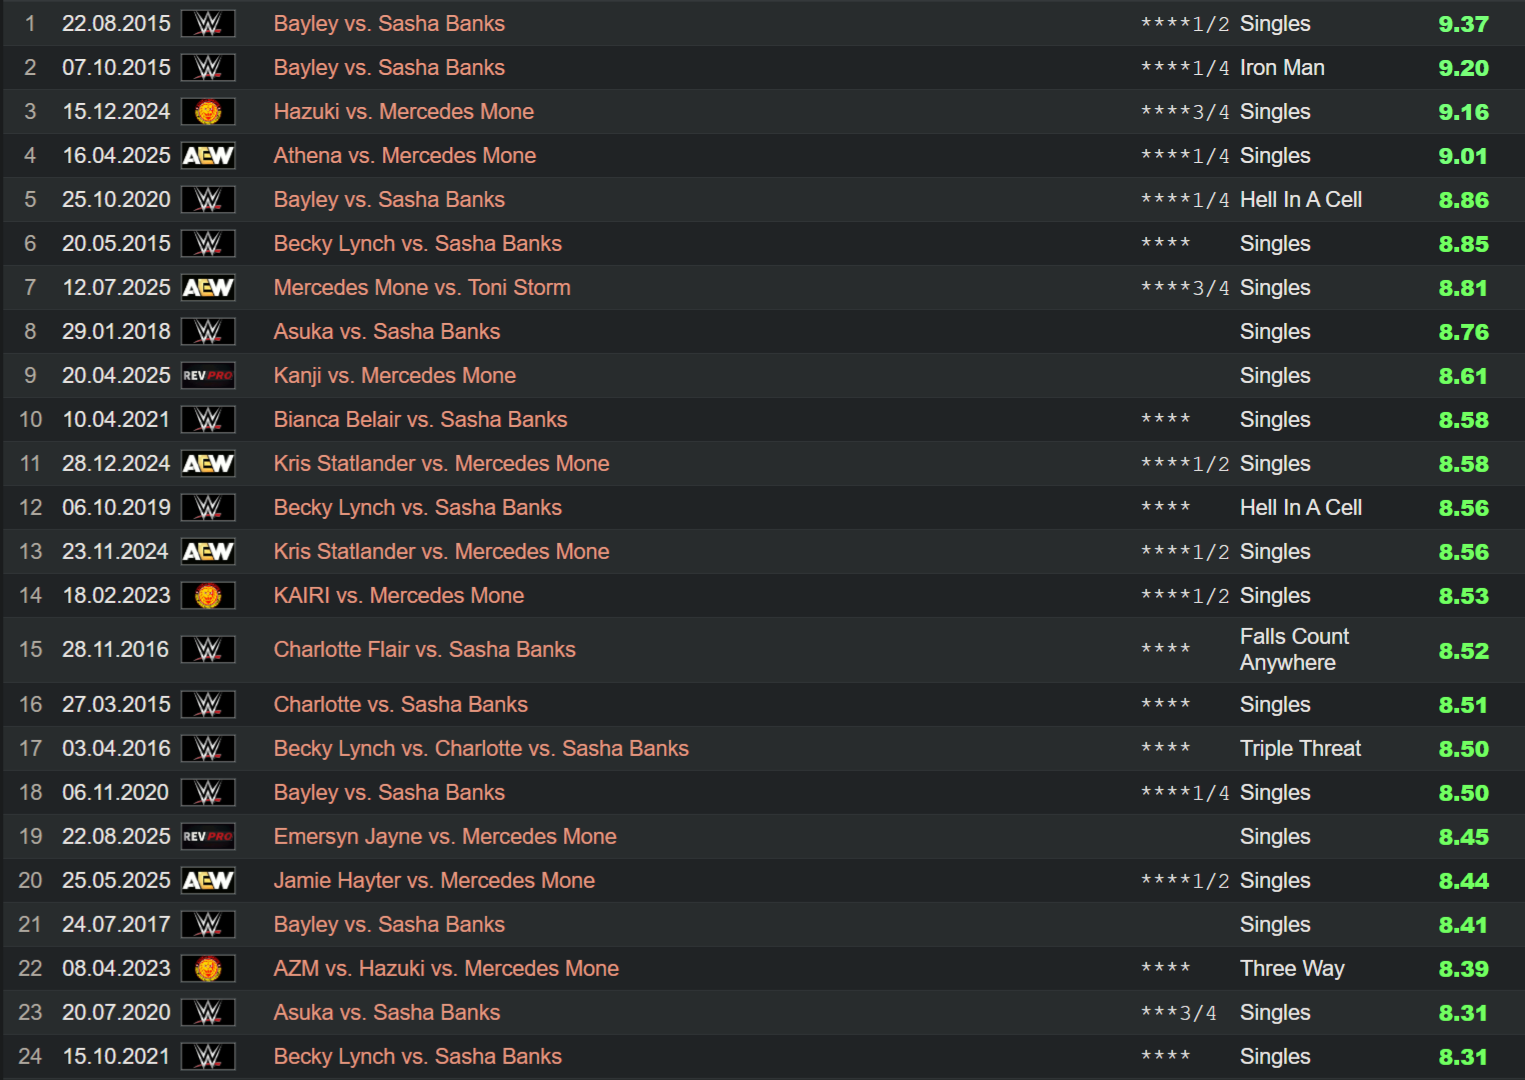Image resolution: width=1525 pixels, height=1080 pixels.
Task: Click the 9.01 rating score
Action: point(1463,156)
